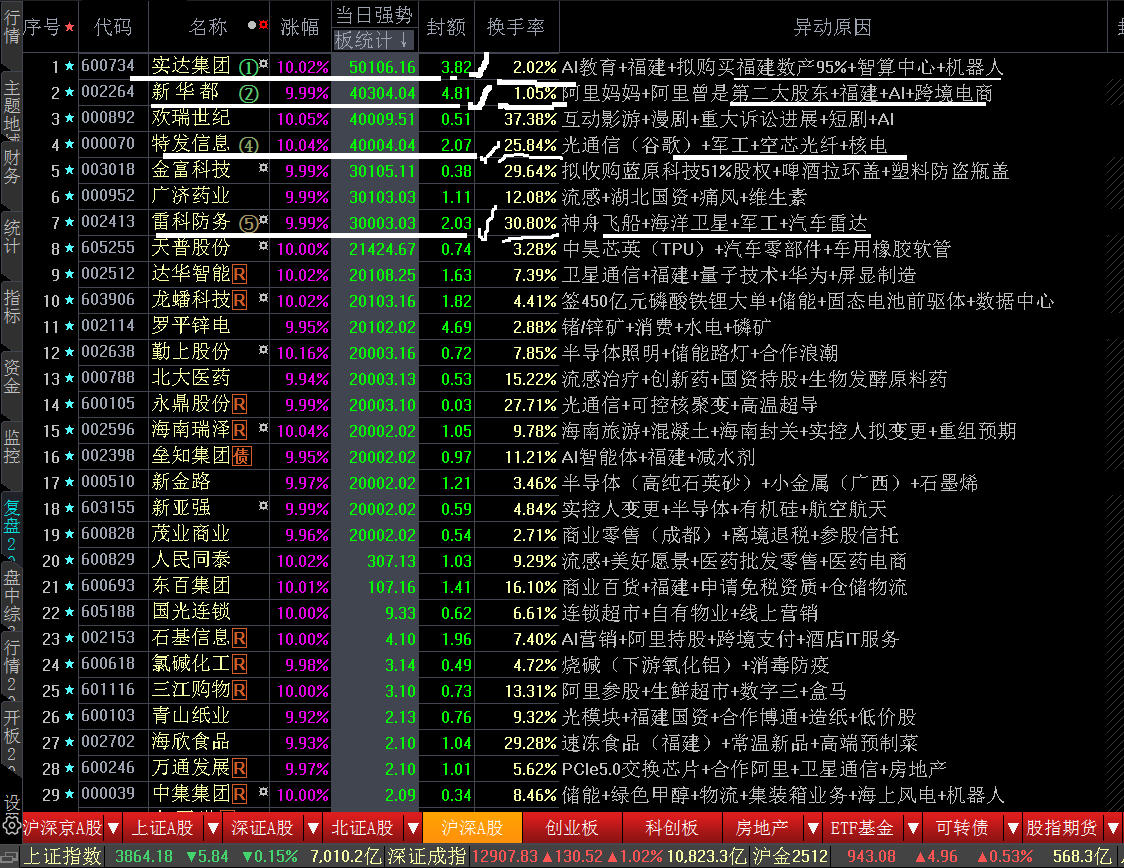
Task: Click the info marker icon on 勤上股份 row
Action: point(263,350)
